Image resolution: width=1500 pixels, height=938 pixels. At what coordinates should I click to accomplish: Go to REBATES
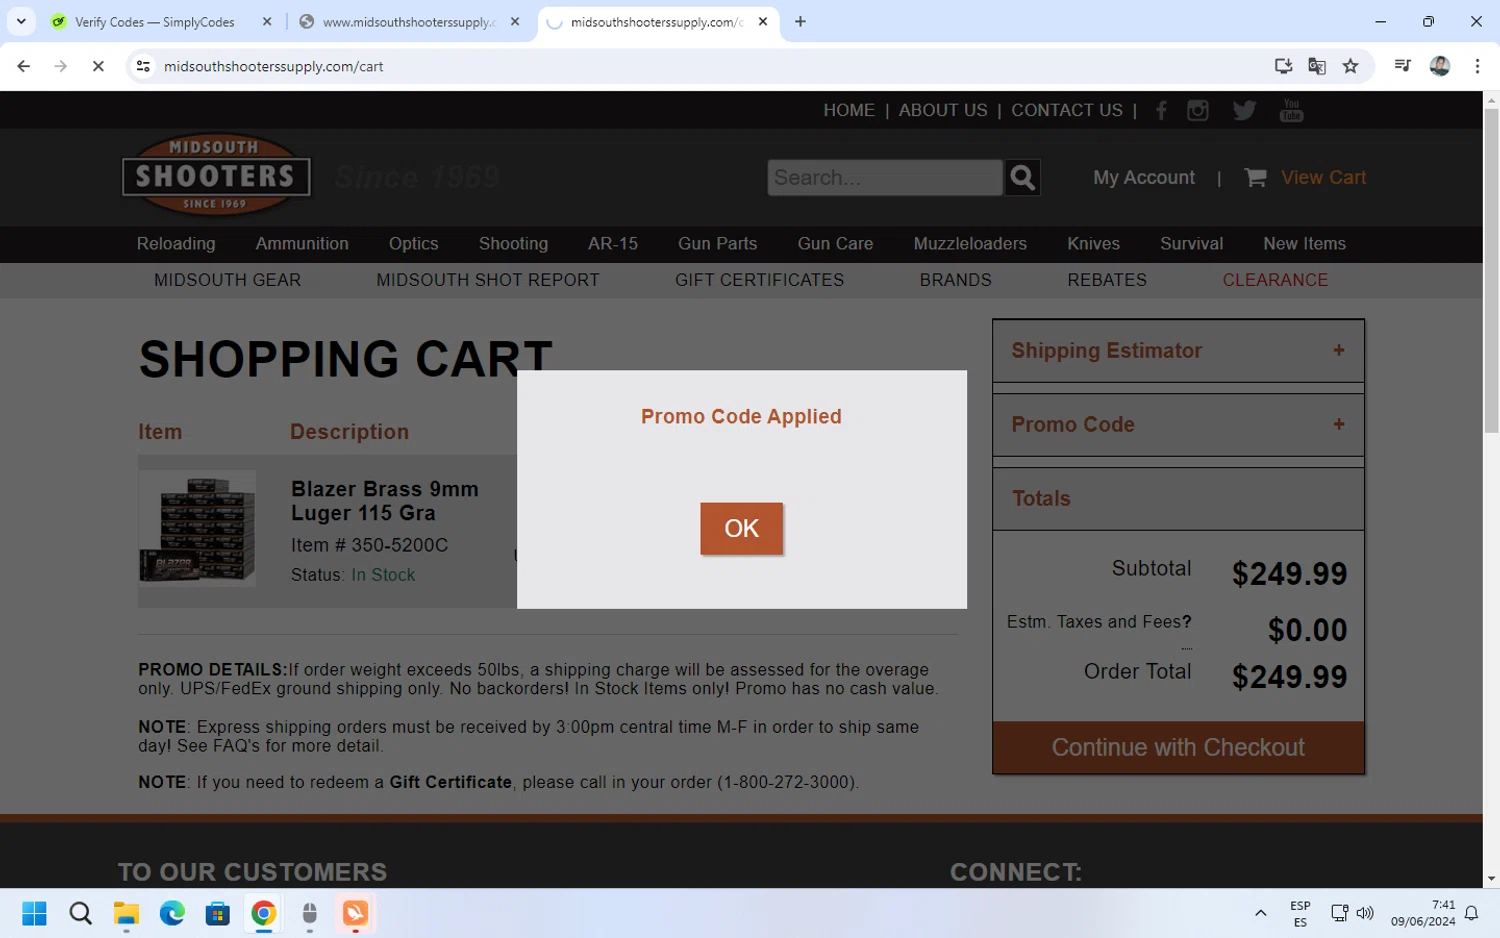click(1107, 280)
